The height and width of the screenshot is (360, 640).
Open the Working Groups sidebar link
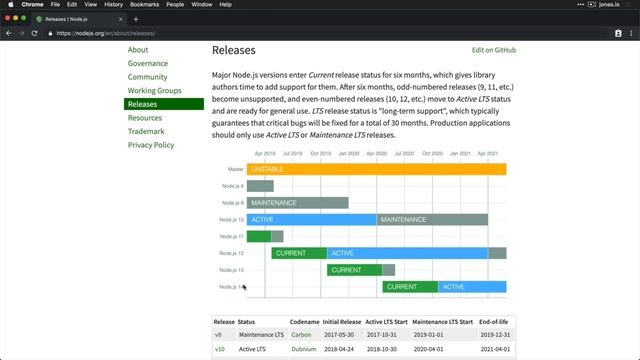click(x=154, y=91)
